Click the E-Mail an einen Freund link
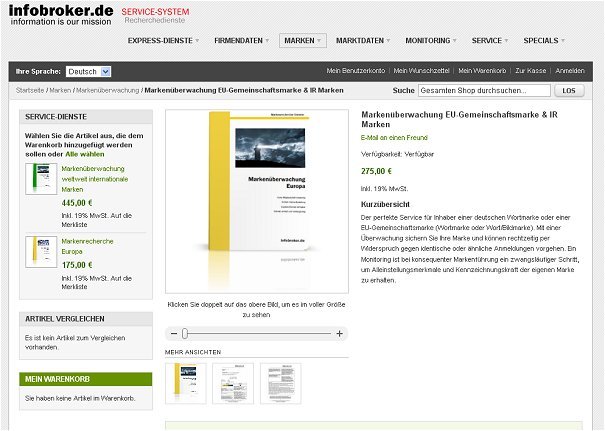 tap(397, 135)
